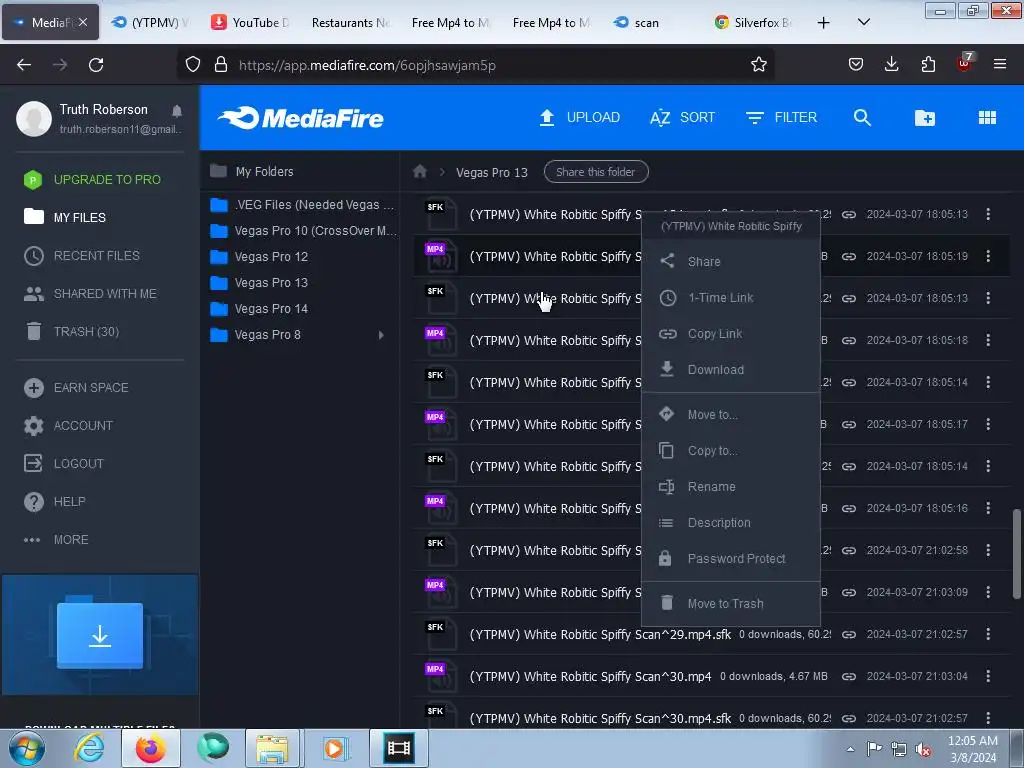Expand the Vegas Pro 8 folder arrow
The width and height of the screenshot is (1024, 768).
[x=381, y=335]
